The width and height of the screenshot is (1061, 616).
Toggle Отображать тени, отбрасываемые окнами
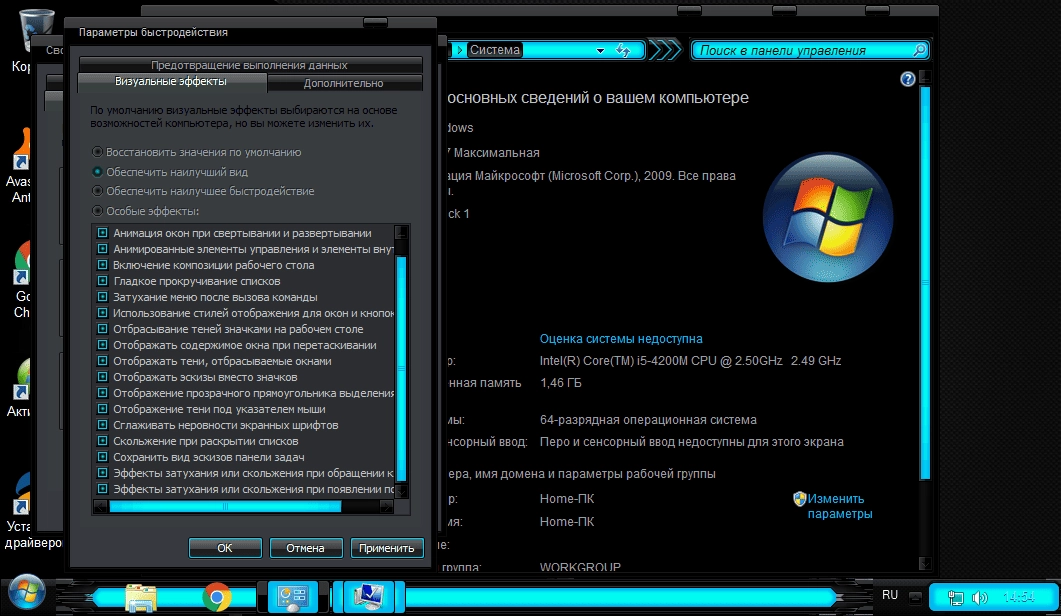[x=102, y=361]
